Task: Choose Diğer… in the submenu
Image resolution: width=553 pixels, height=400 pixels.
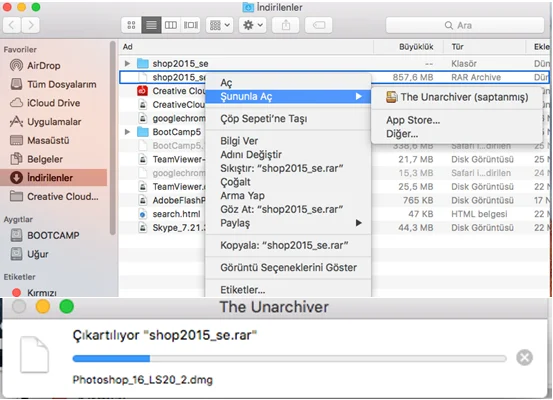Action: [457, 134]
